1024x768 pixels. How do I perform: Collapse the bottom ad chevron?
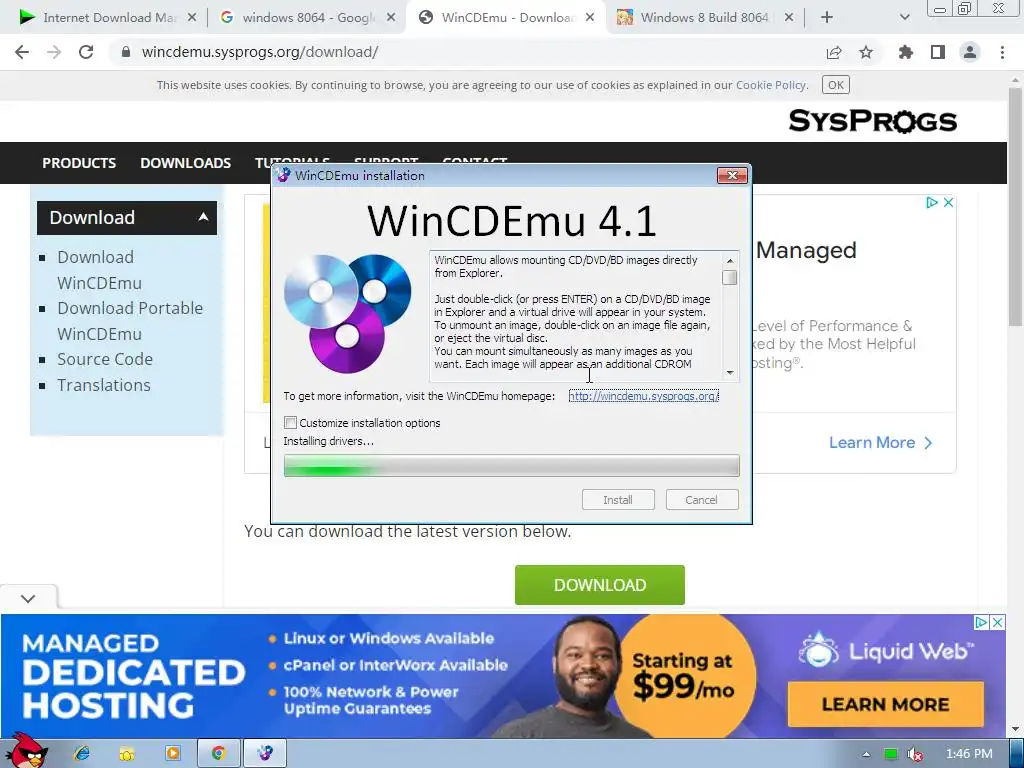pos(28,598)
